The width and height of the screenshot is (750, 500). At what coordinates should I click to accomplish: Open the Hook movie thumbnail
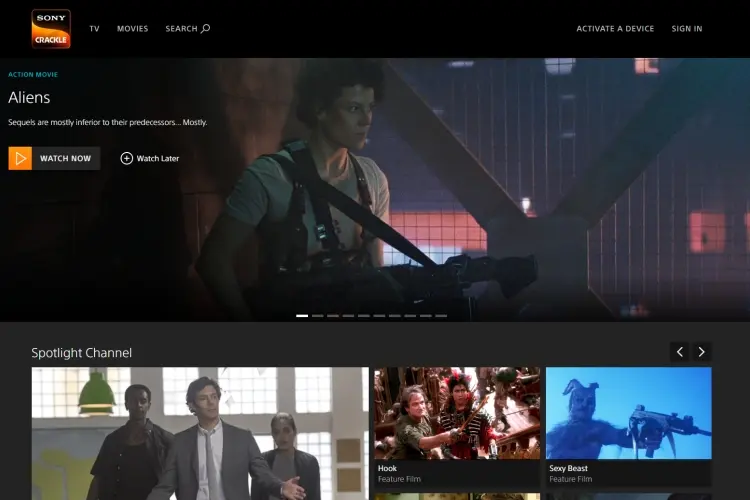tap(457, 413)
